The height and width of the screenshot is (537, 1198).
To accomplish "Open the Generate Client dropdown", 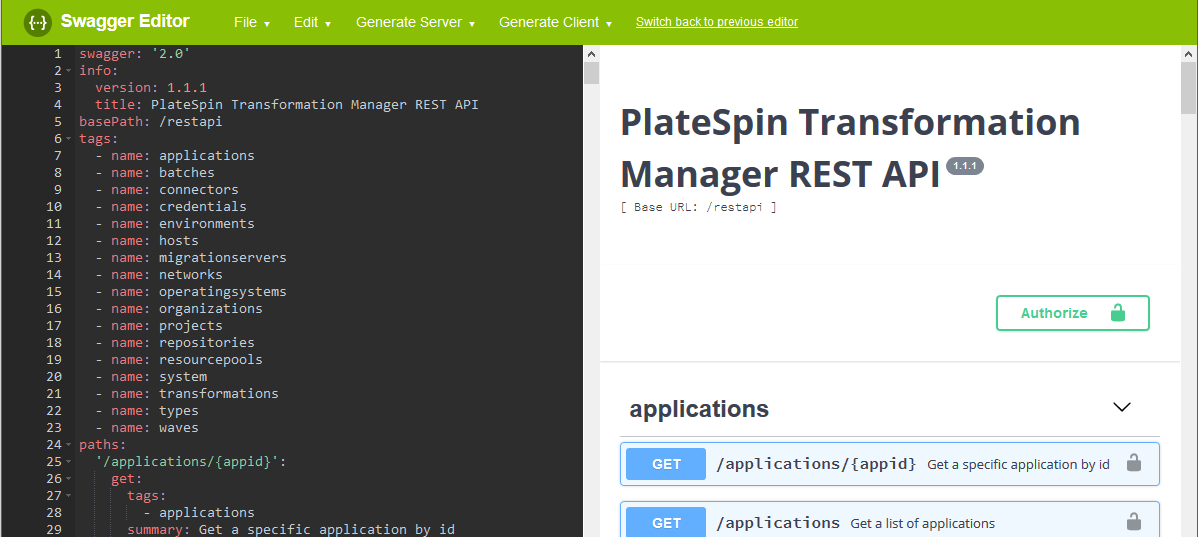I will pyautogui.click(x=555, y=22).
